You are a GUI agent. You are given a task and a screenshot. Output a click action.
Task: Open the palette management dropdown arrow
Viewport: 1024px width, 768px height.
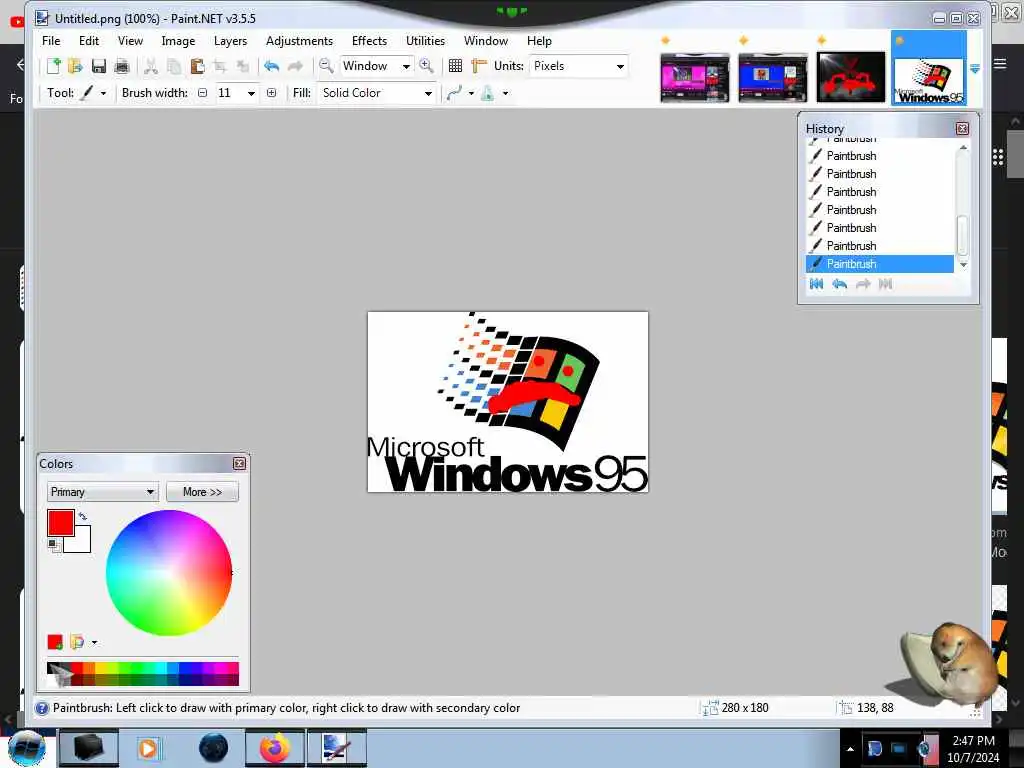click(95, 643)
